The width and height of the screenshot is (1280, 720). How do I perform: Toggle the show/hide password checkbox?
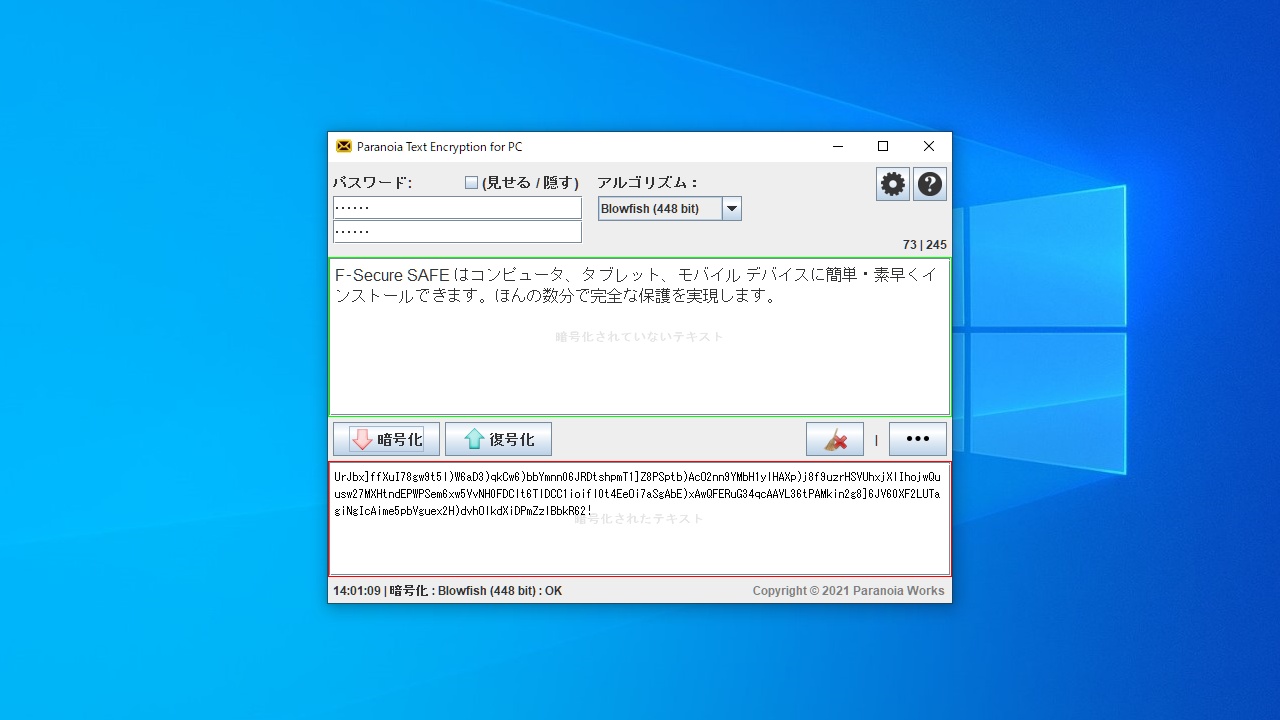472,183
